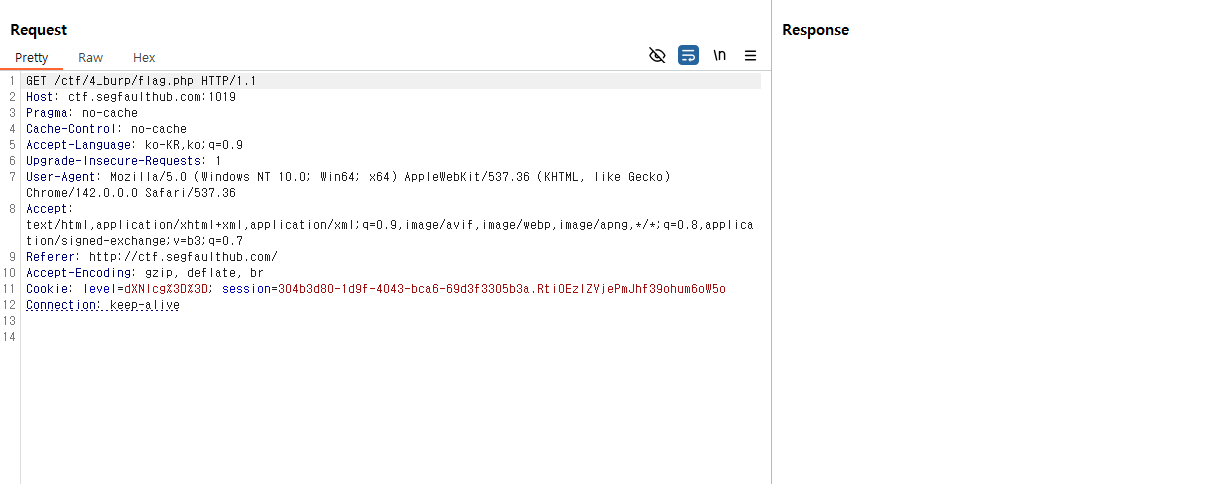Click the Referer URL http://ctf.segfaulthub.com/
Screen dimensions: 1217x484
(x=183, y=257)
